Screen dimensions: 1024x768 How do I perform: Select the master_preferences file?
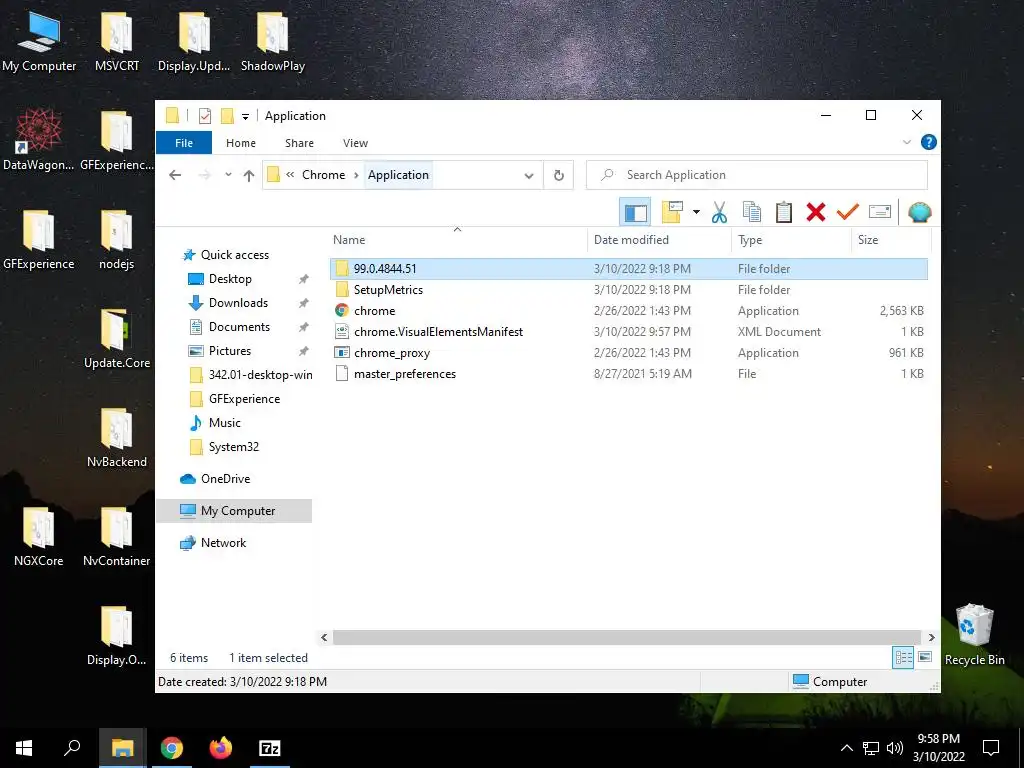pos(629,374)
